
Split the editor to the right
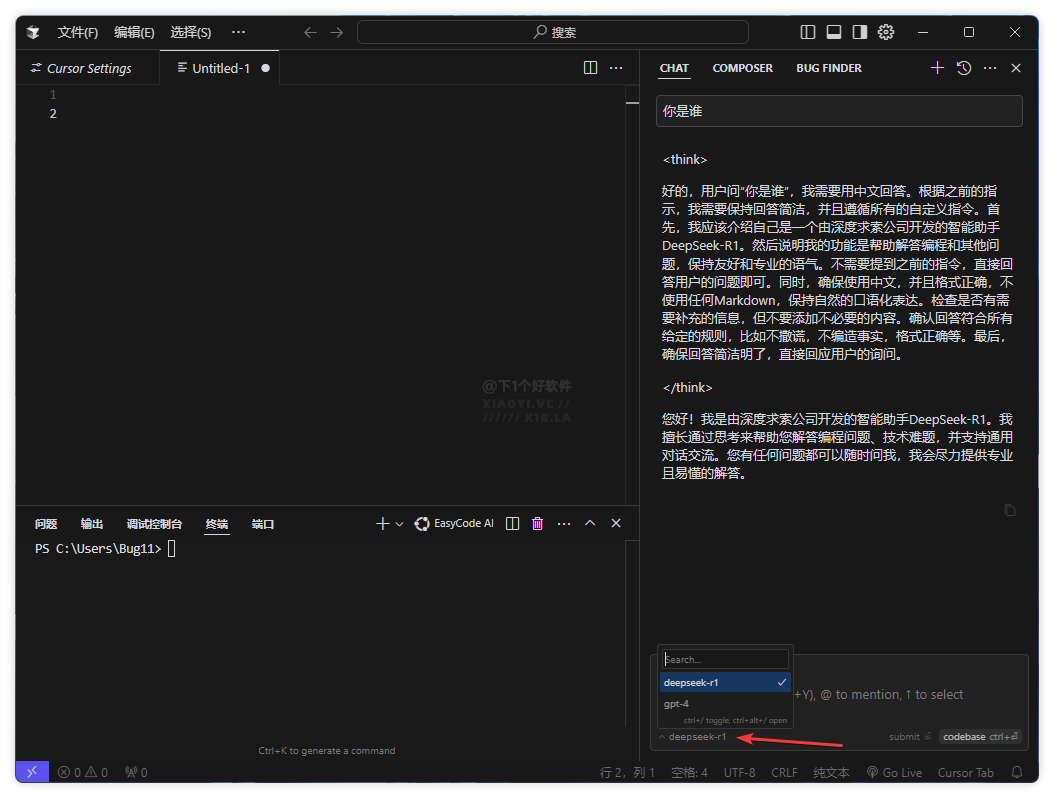pyautogui.click(x=590, y=68)
